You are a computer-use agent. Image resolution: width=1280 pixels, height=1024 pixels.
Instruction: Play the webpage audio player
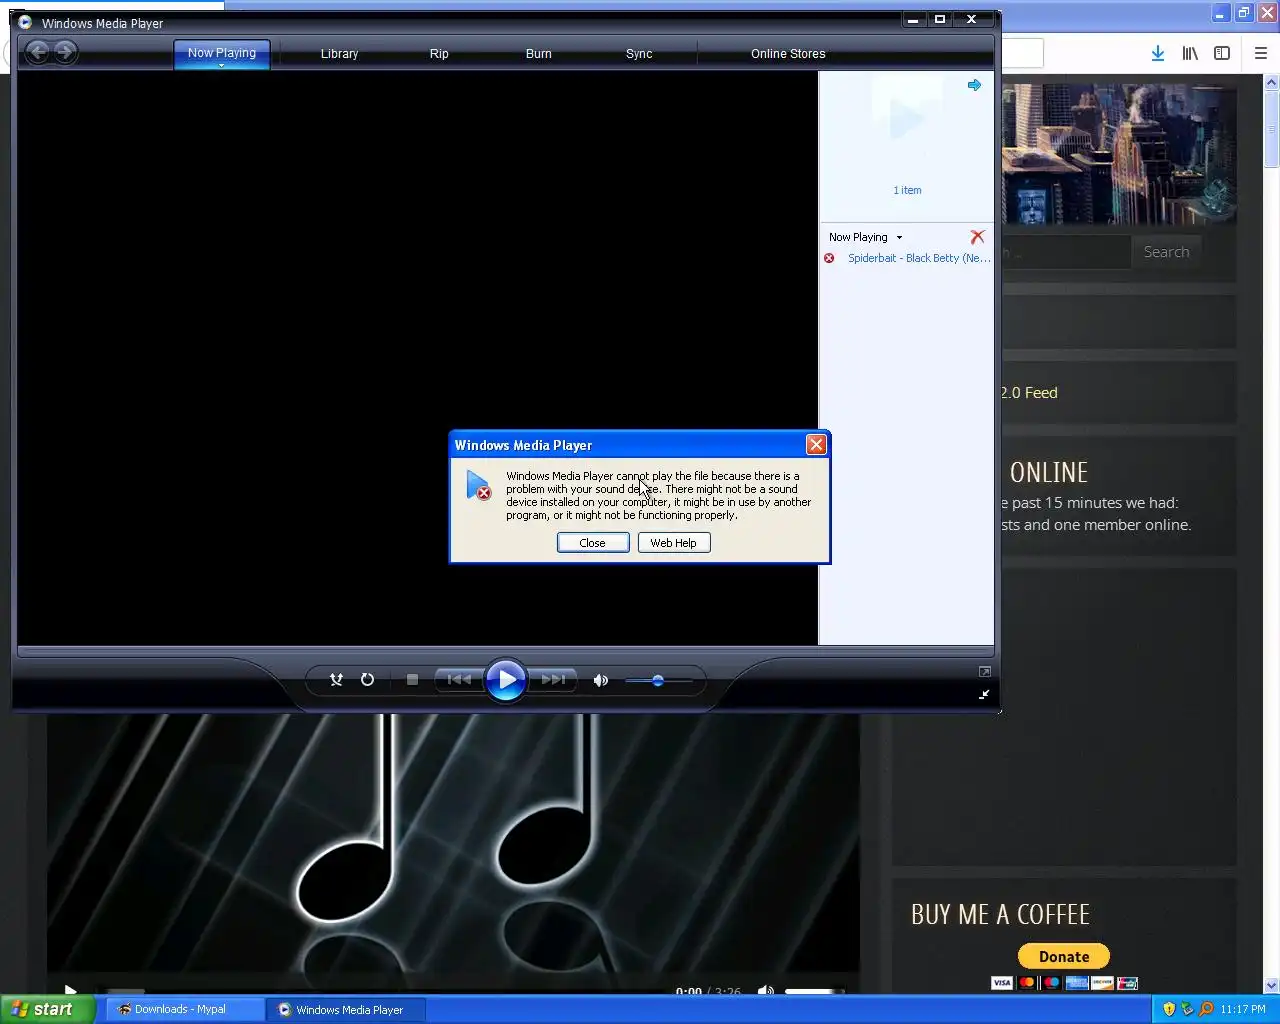pyautogui.click(x=70, y=991)
